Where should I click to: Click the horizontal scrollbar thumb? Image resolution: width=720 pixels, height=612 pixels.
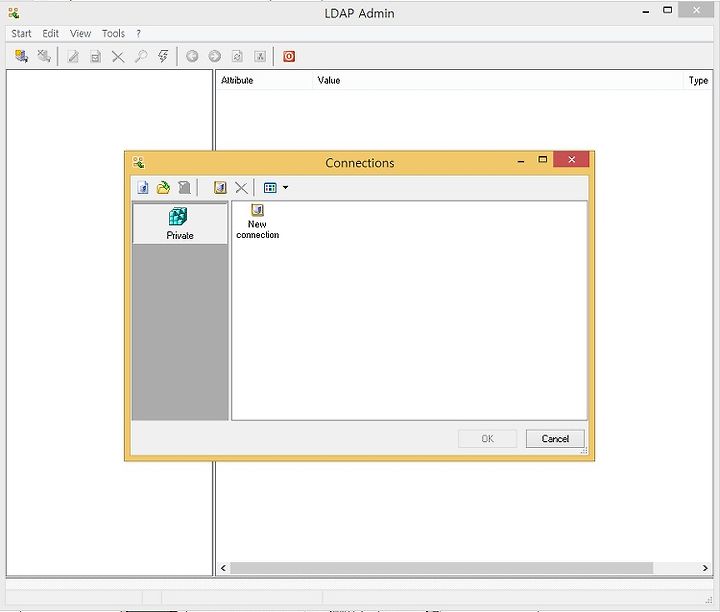(x=441, y=568)
